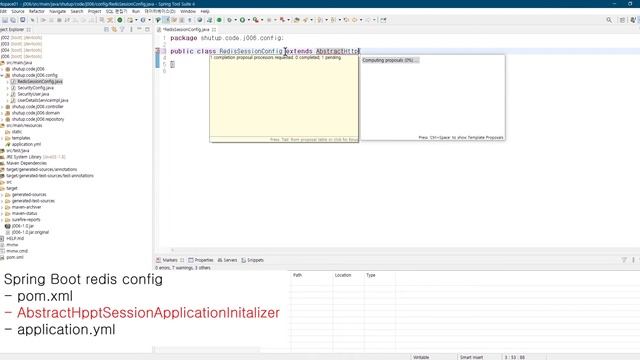Screen dimensions: 640x360
Task: Open the Help menu
Action: click(205, 11)
